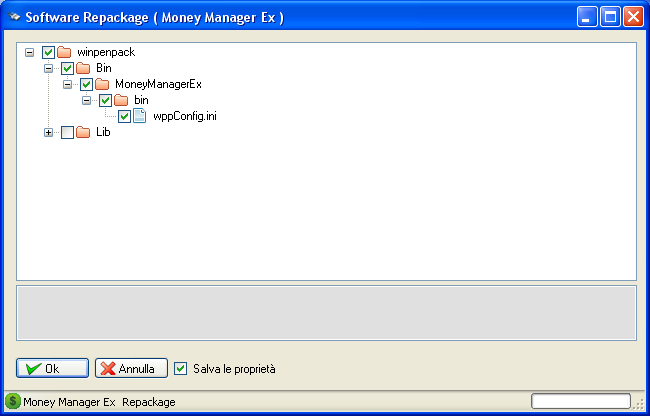Collapse the MoneyManagerEx tree node

68,85
